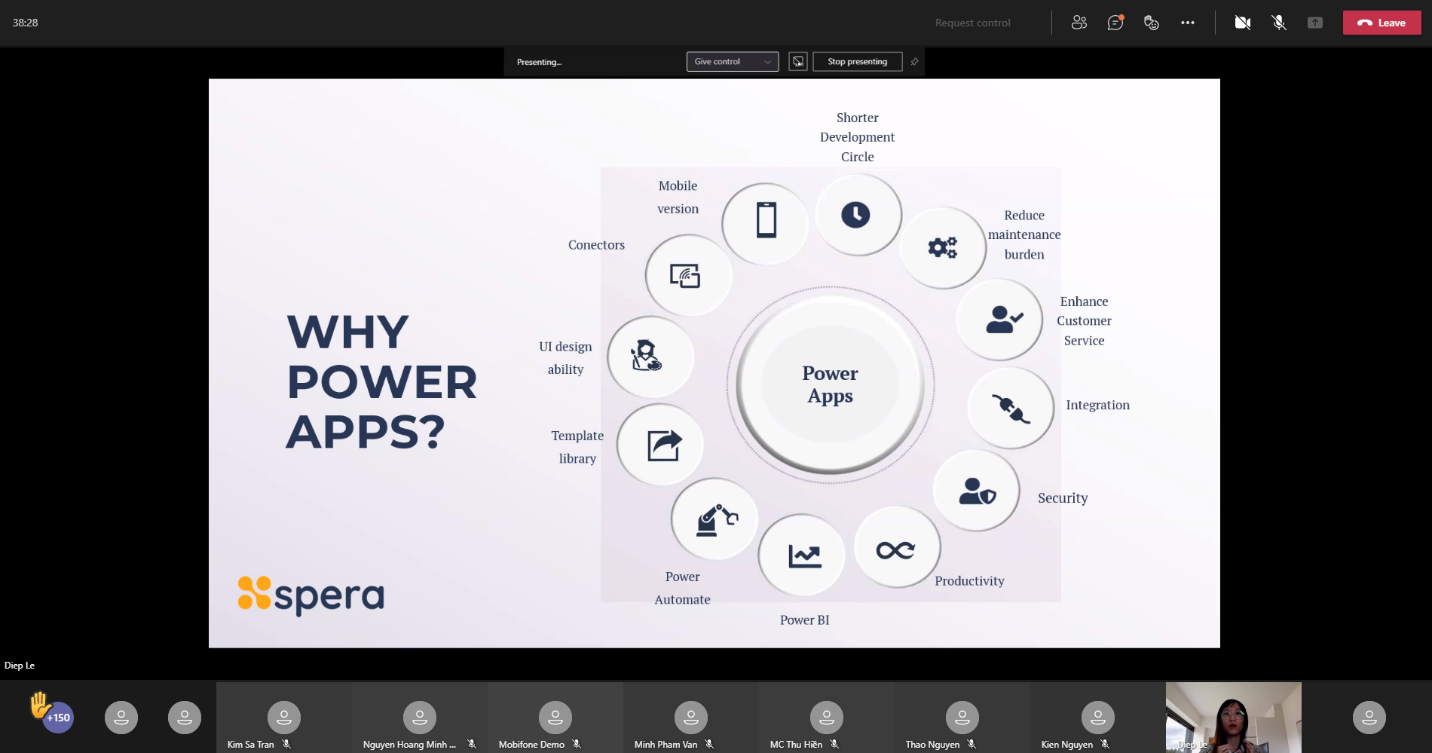Turn on the camera

click(1243, 22)
